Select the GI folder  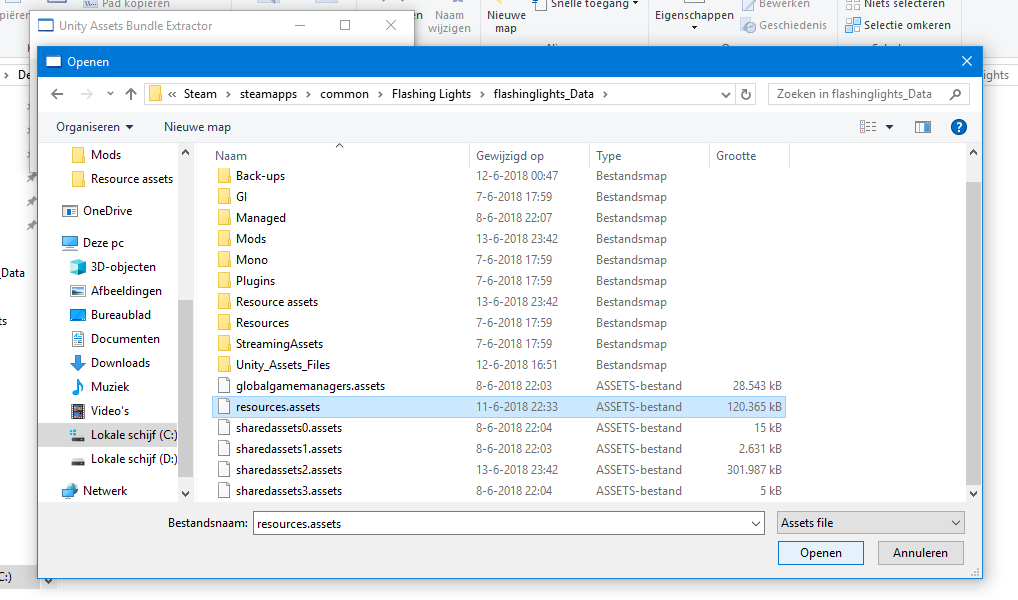(x=241, y=197)
